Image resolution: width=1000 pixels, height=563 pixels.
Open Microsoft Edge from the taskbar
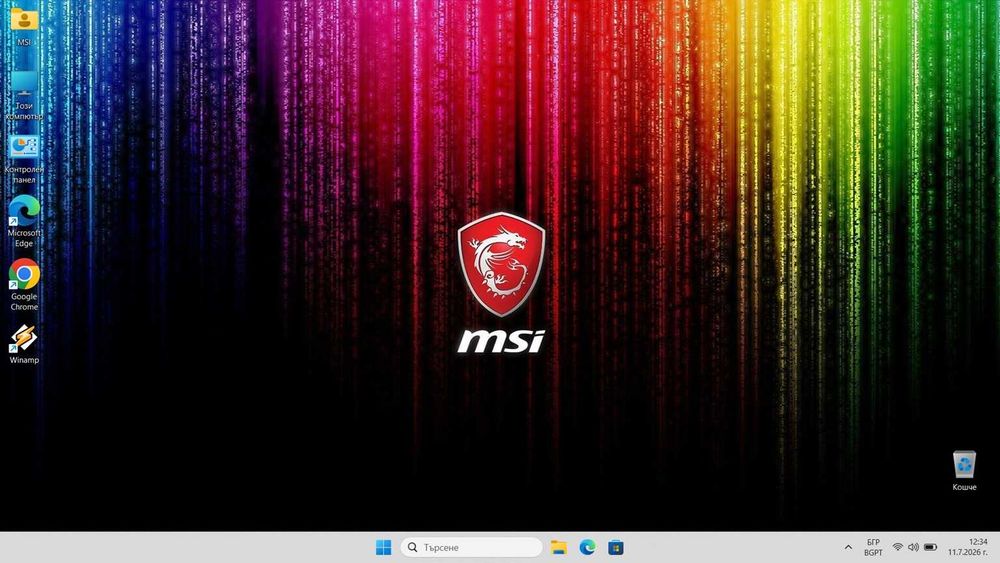[x=587, y=547]
